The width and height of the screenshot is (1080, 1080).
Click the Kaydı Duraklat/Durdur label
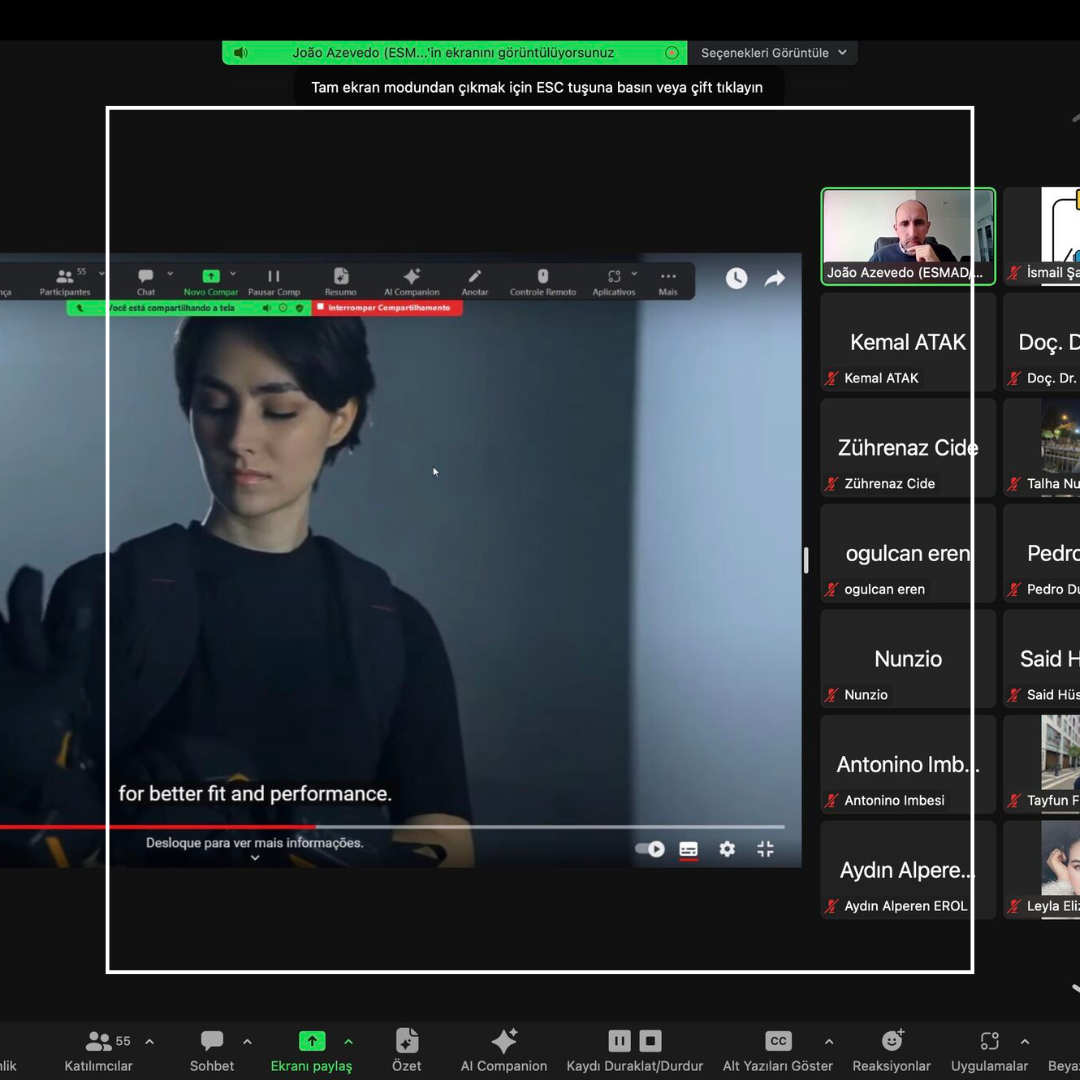click(x=634, y=1066)
